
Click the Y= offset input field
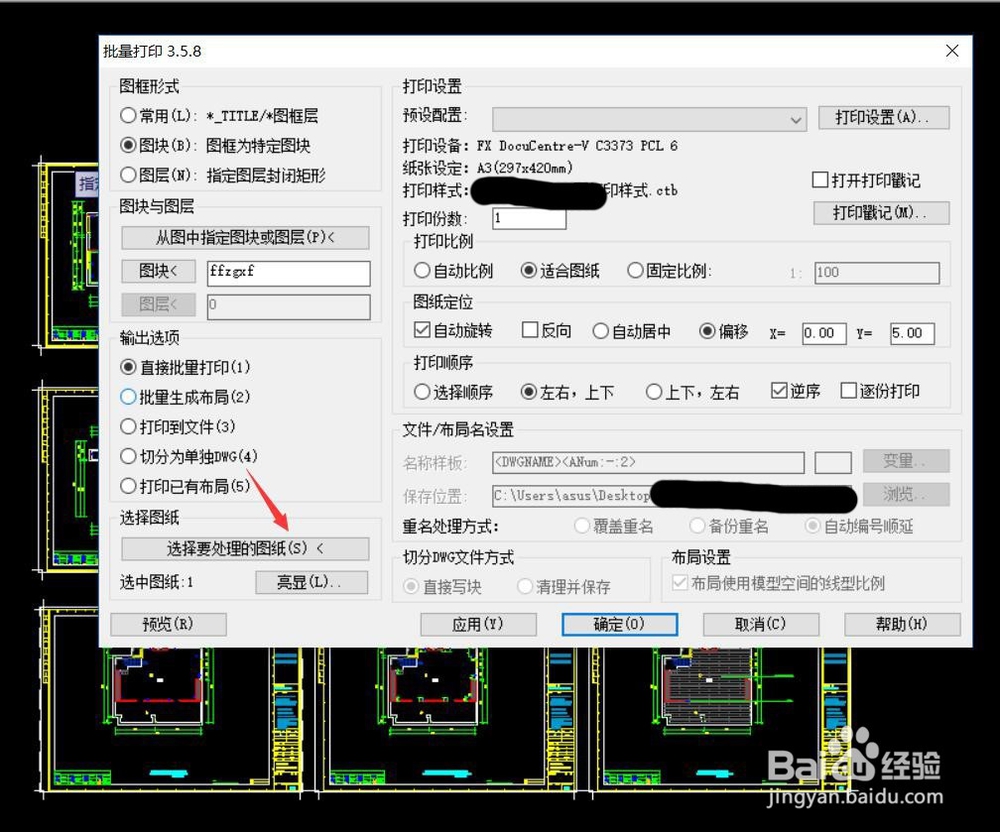tap(913, 333)
